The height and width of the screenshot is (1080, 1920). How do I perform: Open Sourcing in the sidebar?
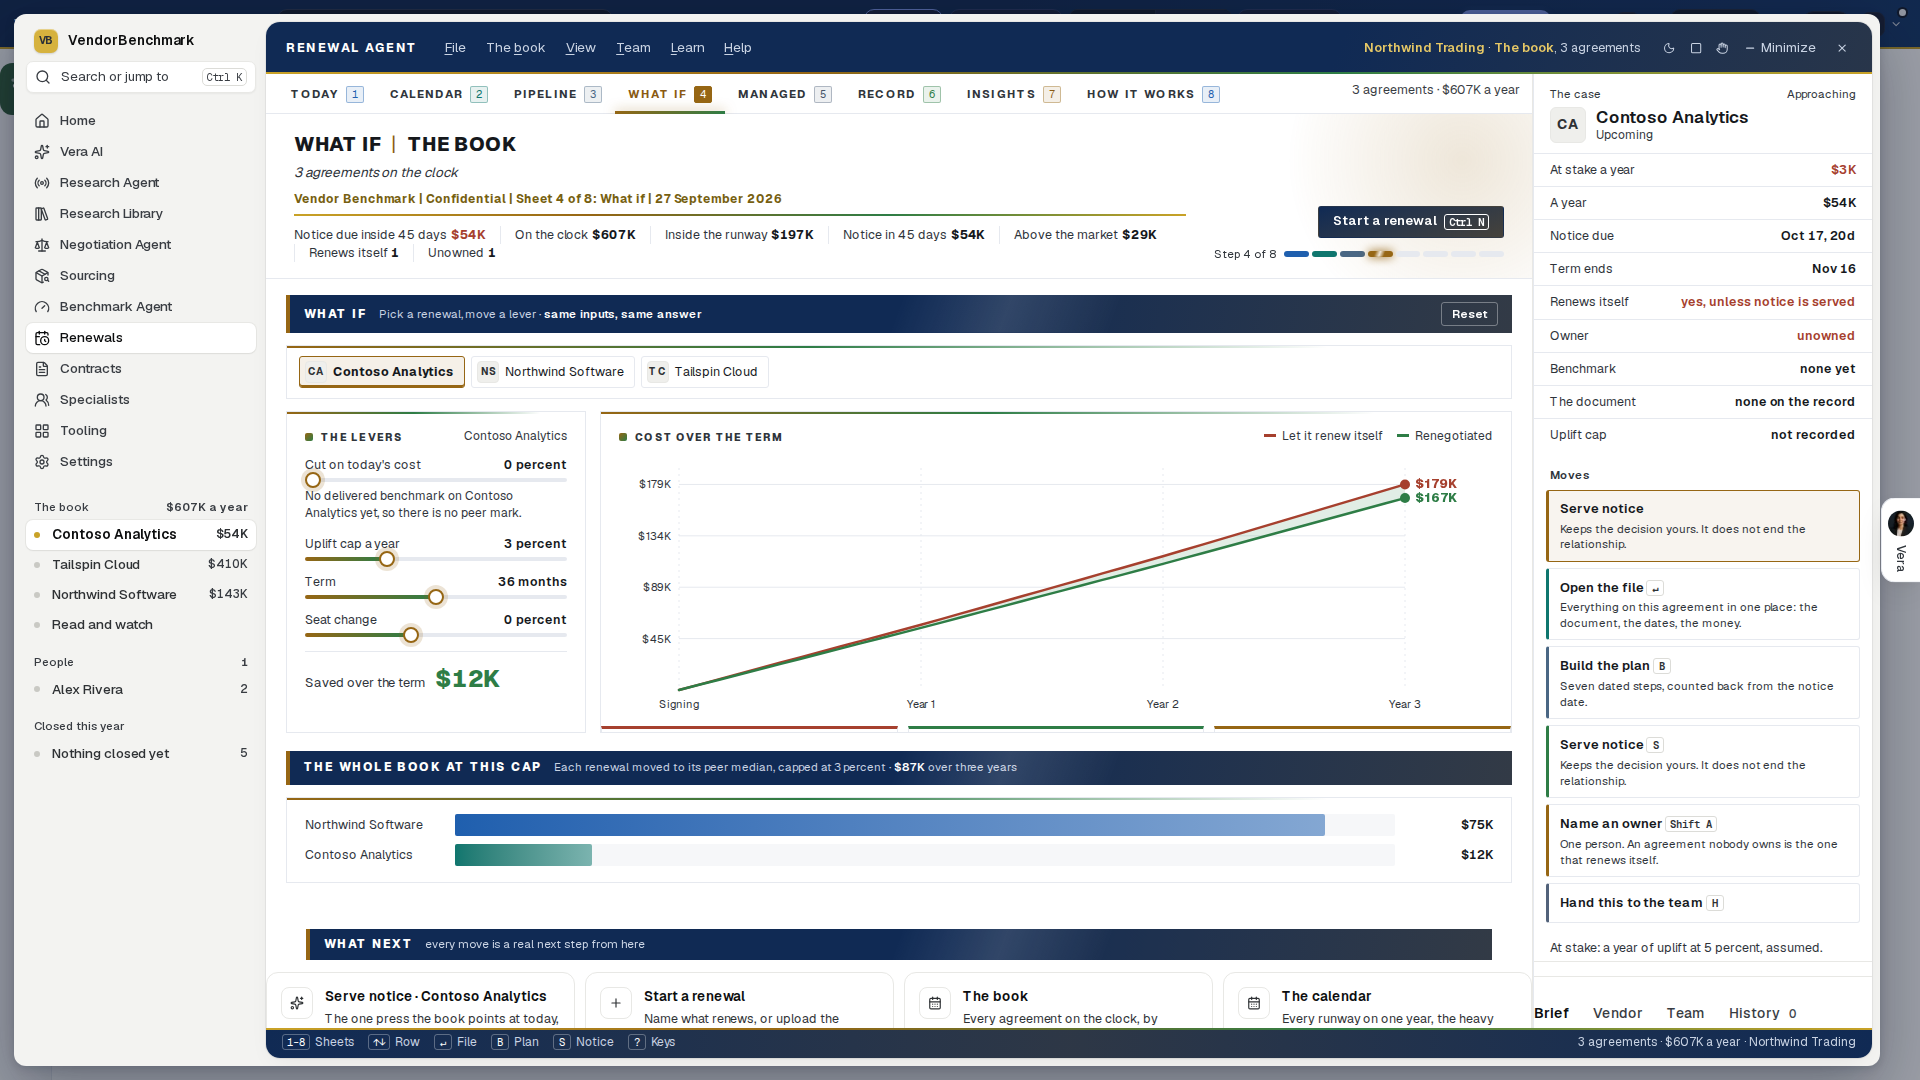(140, 276)
